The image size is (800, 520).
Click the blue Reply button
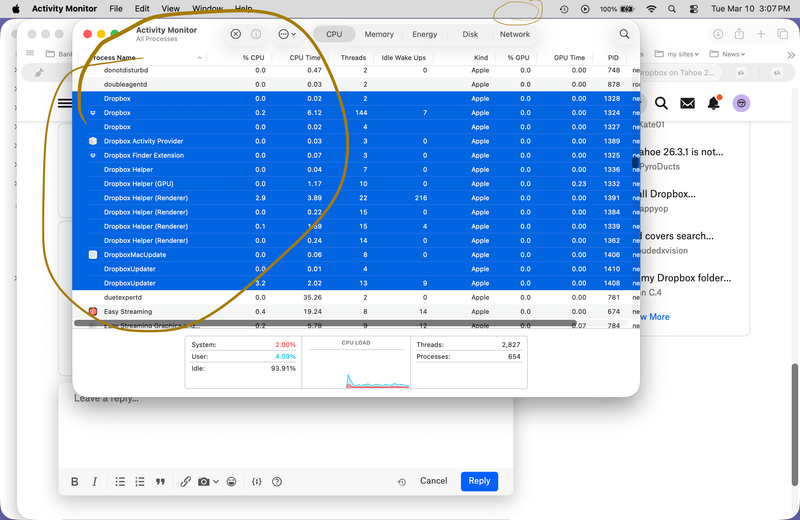coord(479,481)
